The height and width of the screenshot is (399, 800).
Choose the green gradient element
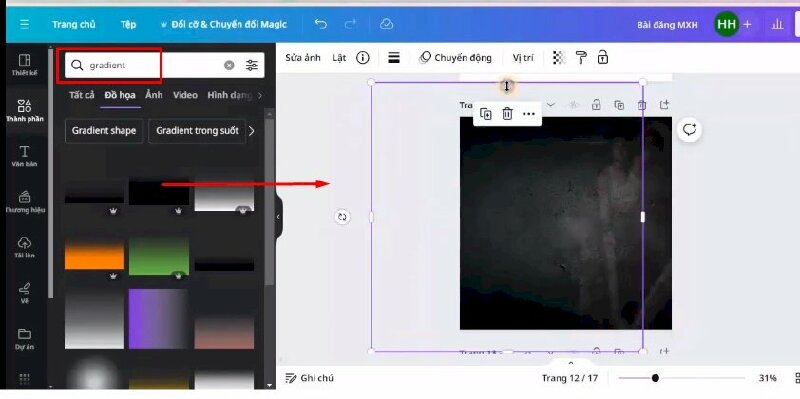coord(159,256)
